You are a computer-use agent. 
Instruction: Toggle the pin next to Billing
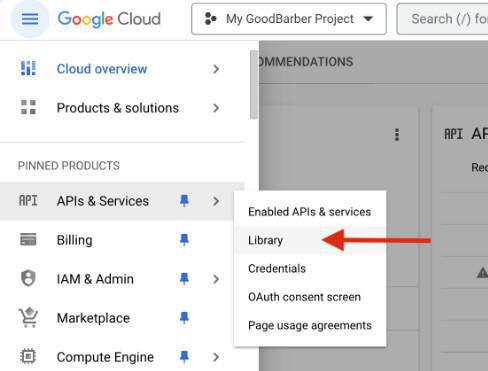click(x=184, y=240)
